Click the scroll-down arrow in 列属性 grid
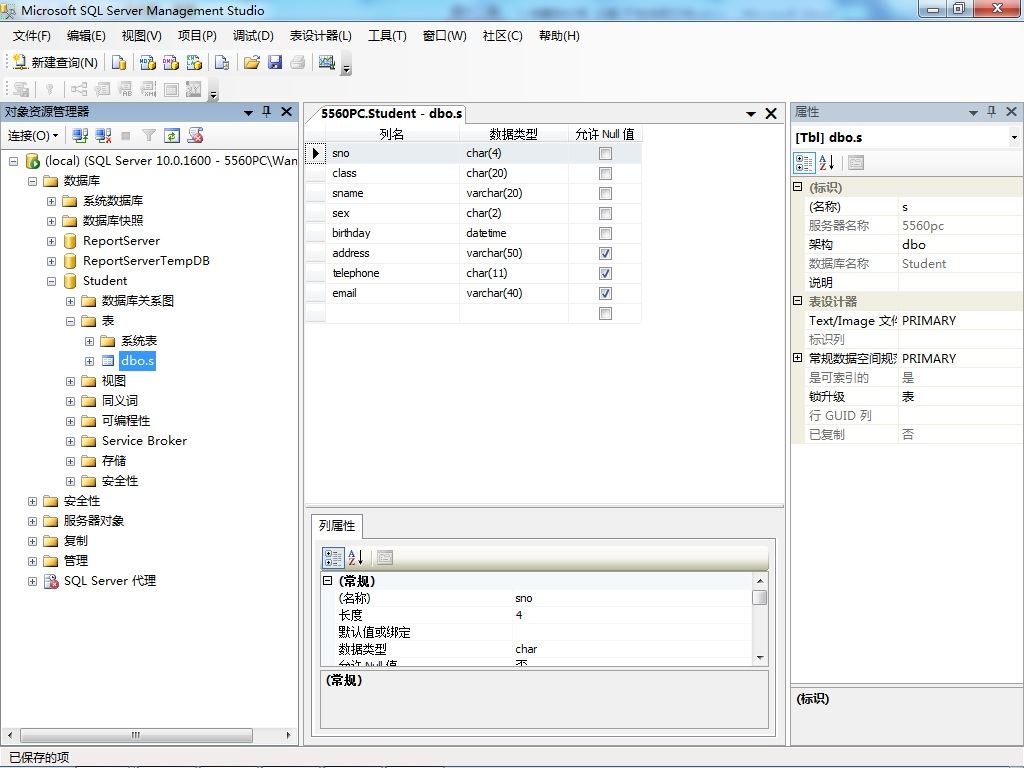This screenshot has height=768, width=1024. pos(760,658)
